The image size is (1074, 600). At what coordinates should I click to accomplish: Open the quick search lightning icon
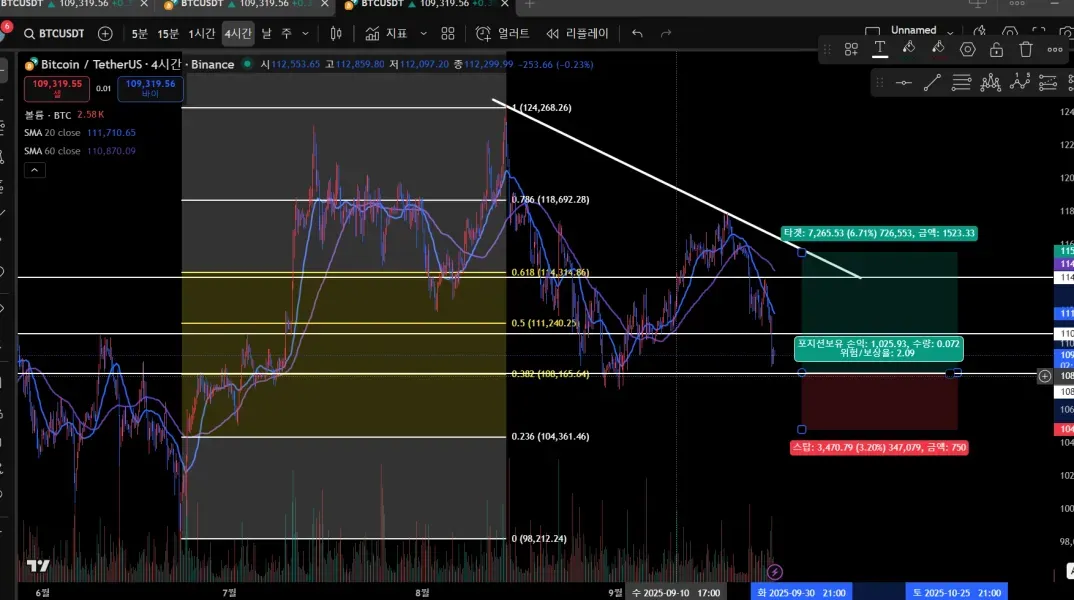(980, 32)
